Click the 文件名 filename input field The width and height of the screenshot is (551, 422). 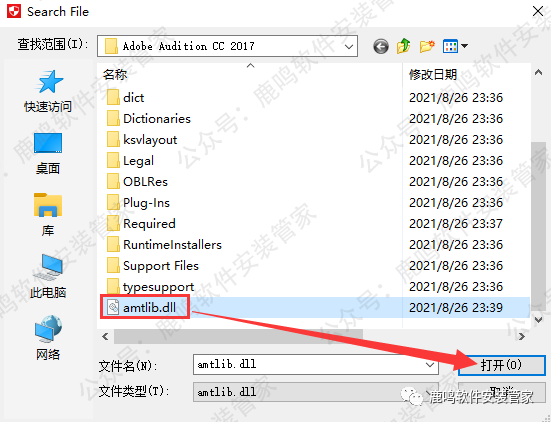click(x=316, y=364)
